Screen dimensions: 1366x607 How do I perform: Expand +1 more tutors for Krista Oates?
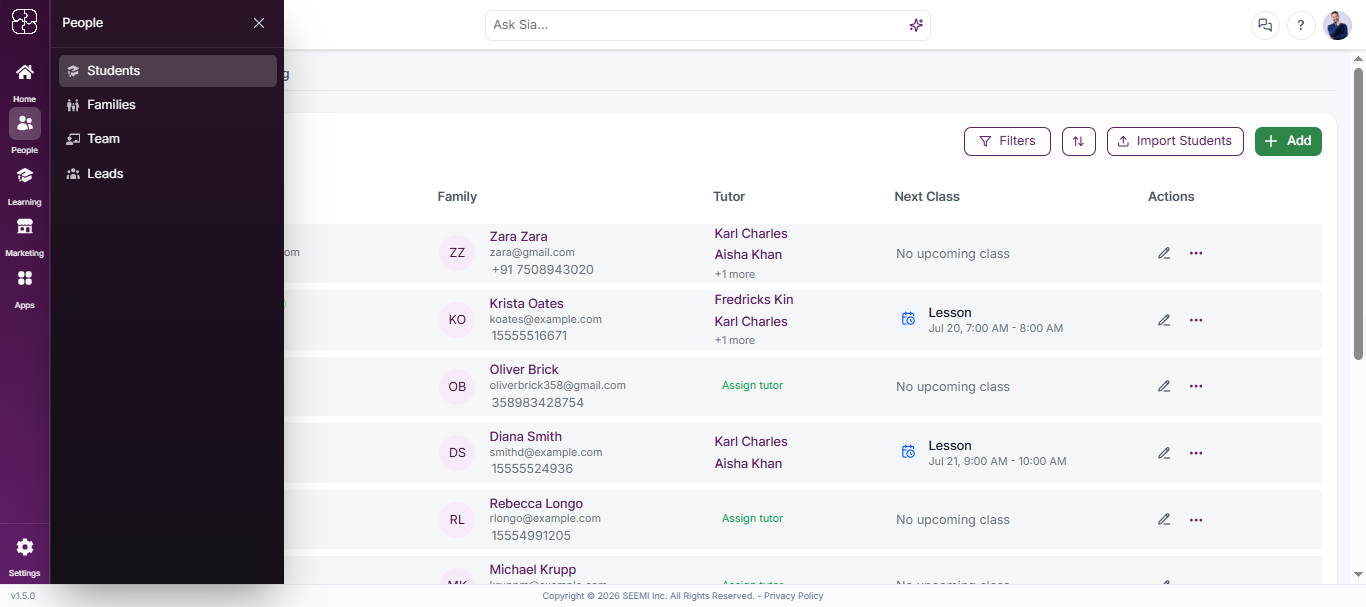click(x=735, y=340)
